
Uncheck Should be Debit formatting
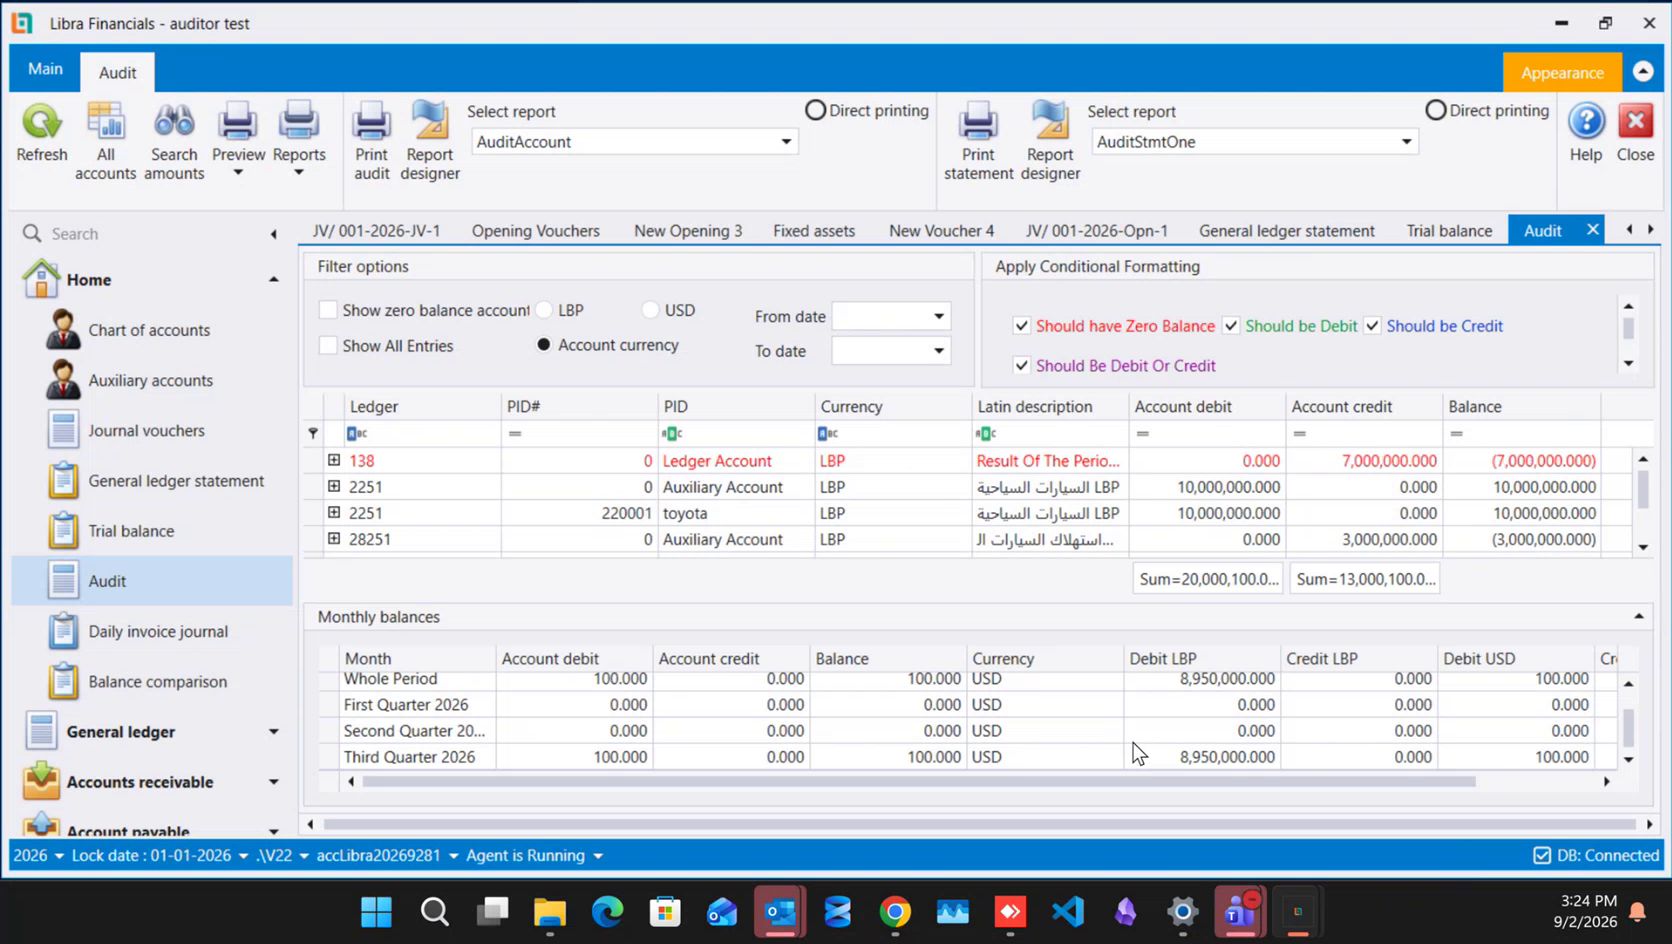pyautogui.click(x=1231, y=326)
